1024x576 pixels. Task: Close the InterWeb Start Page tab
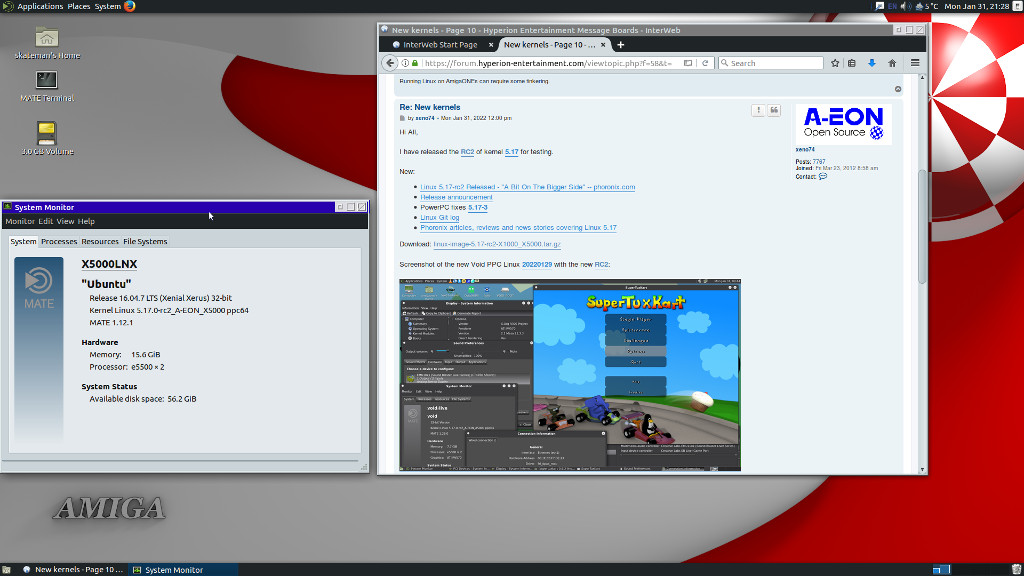(491, 44)
